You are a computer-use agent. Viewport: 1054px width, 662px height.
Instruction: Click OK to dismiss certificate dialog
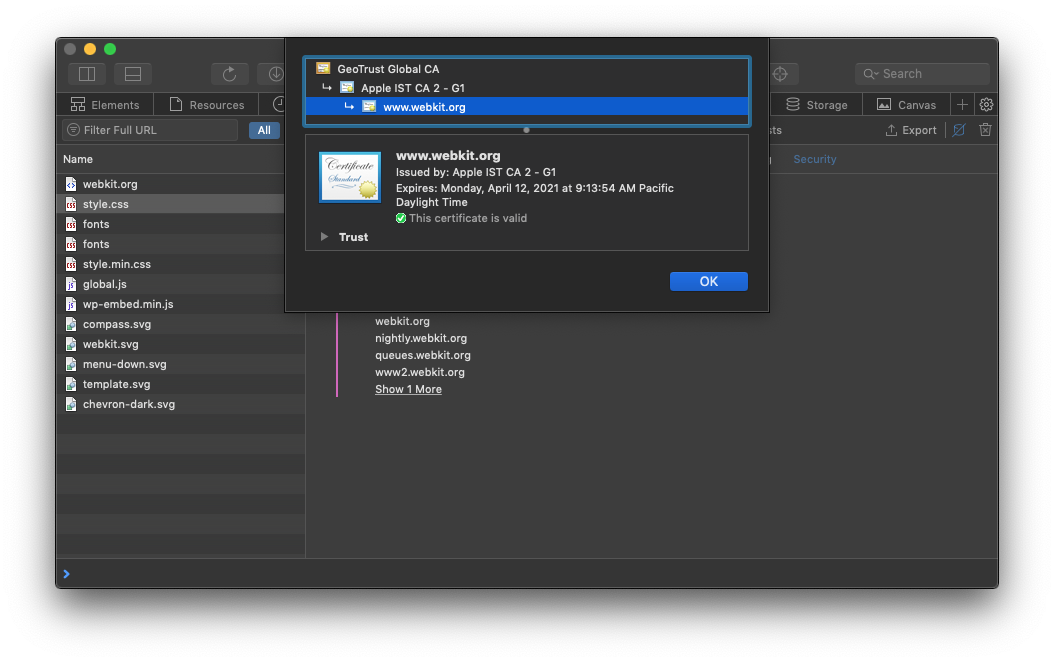(708, 282)
